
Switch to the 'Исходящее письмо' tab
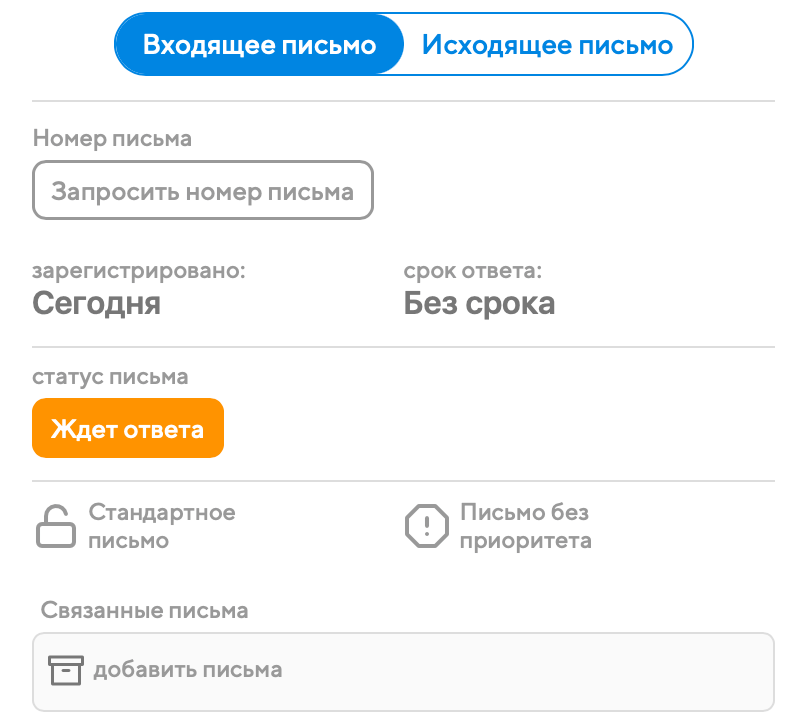coord(546,45)
